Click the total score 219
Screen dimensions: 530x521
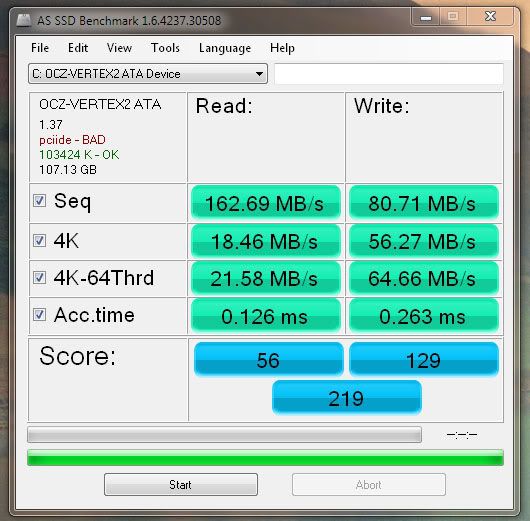pyautogui.click(x=347, y=398)
